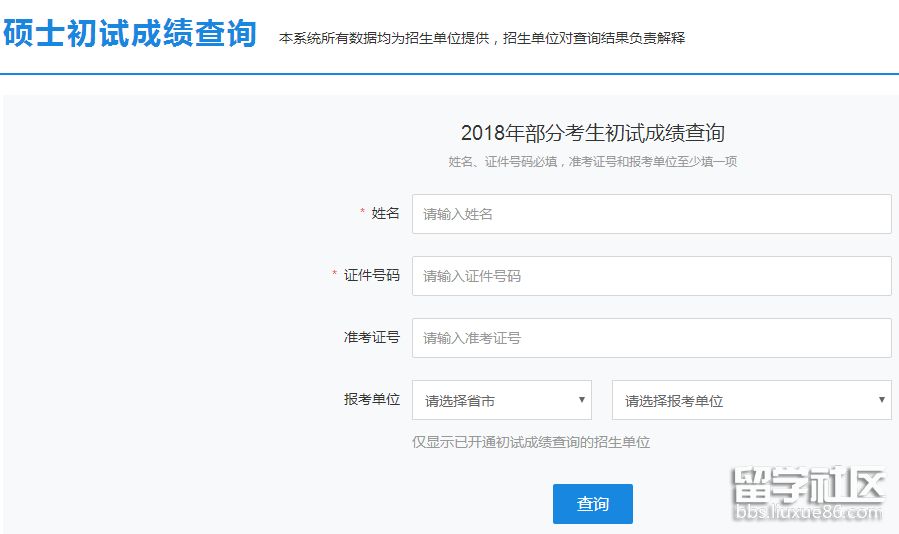Click the red asterisk beside 证件号码
The width and height of the screenshot is (899, 534).
tap(335, 274)
